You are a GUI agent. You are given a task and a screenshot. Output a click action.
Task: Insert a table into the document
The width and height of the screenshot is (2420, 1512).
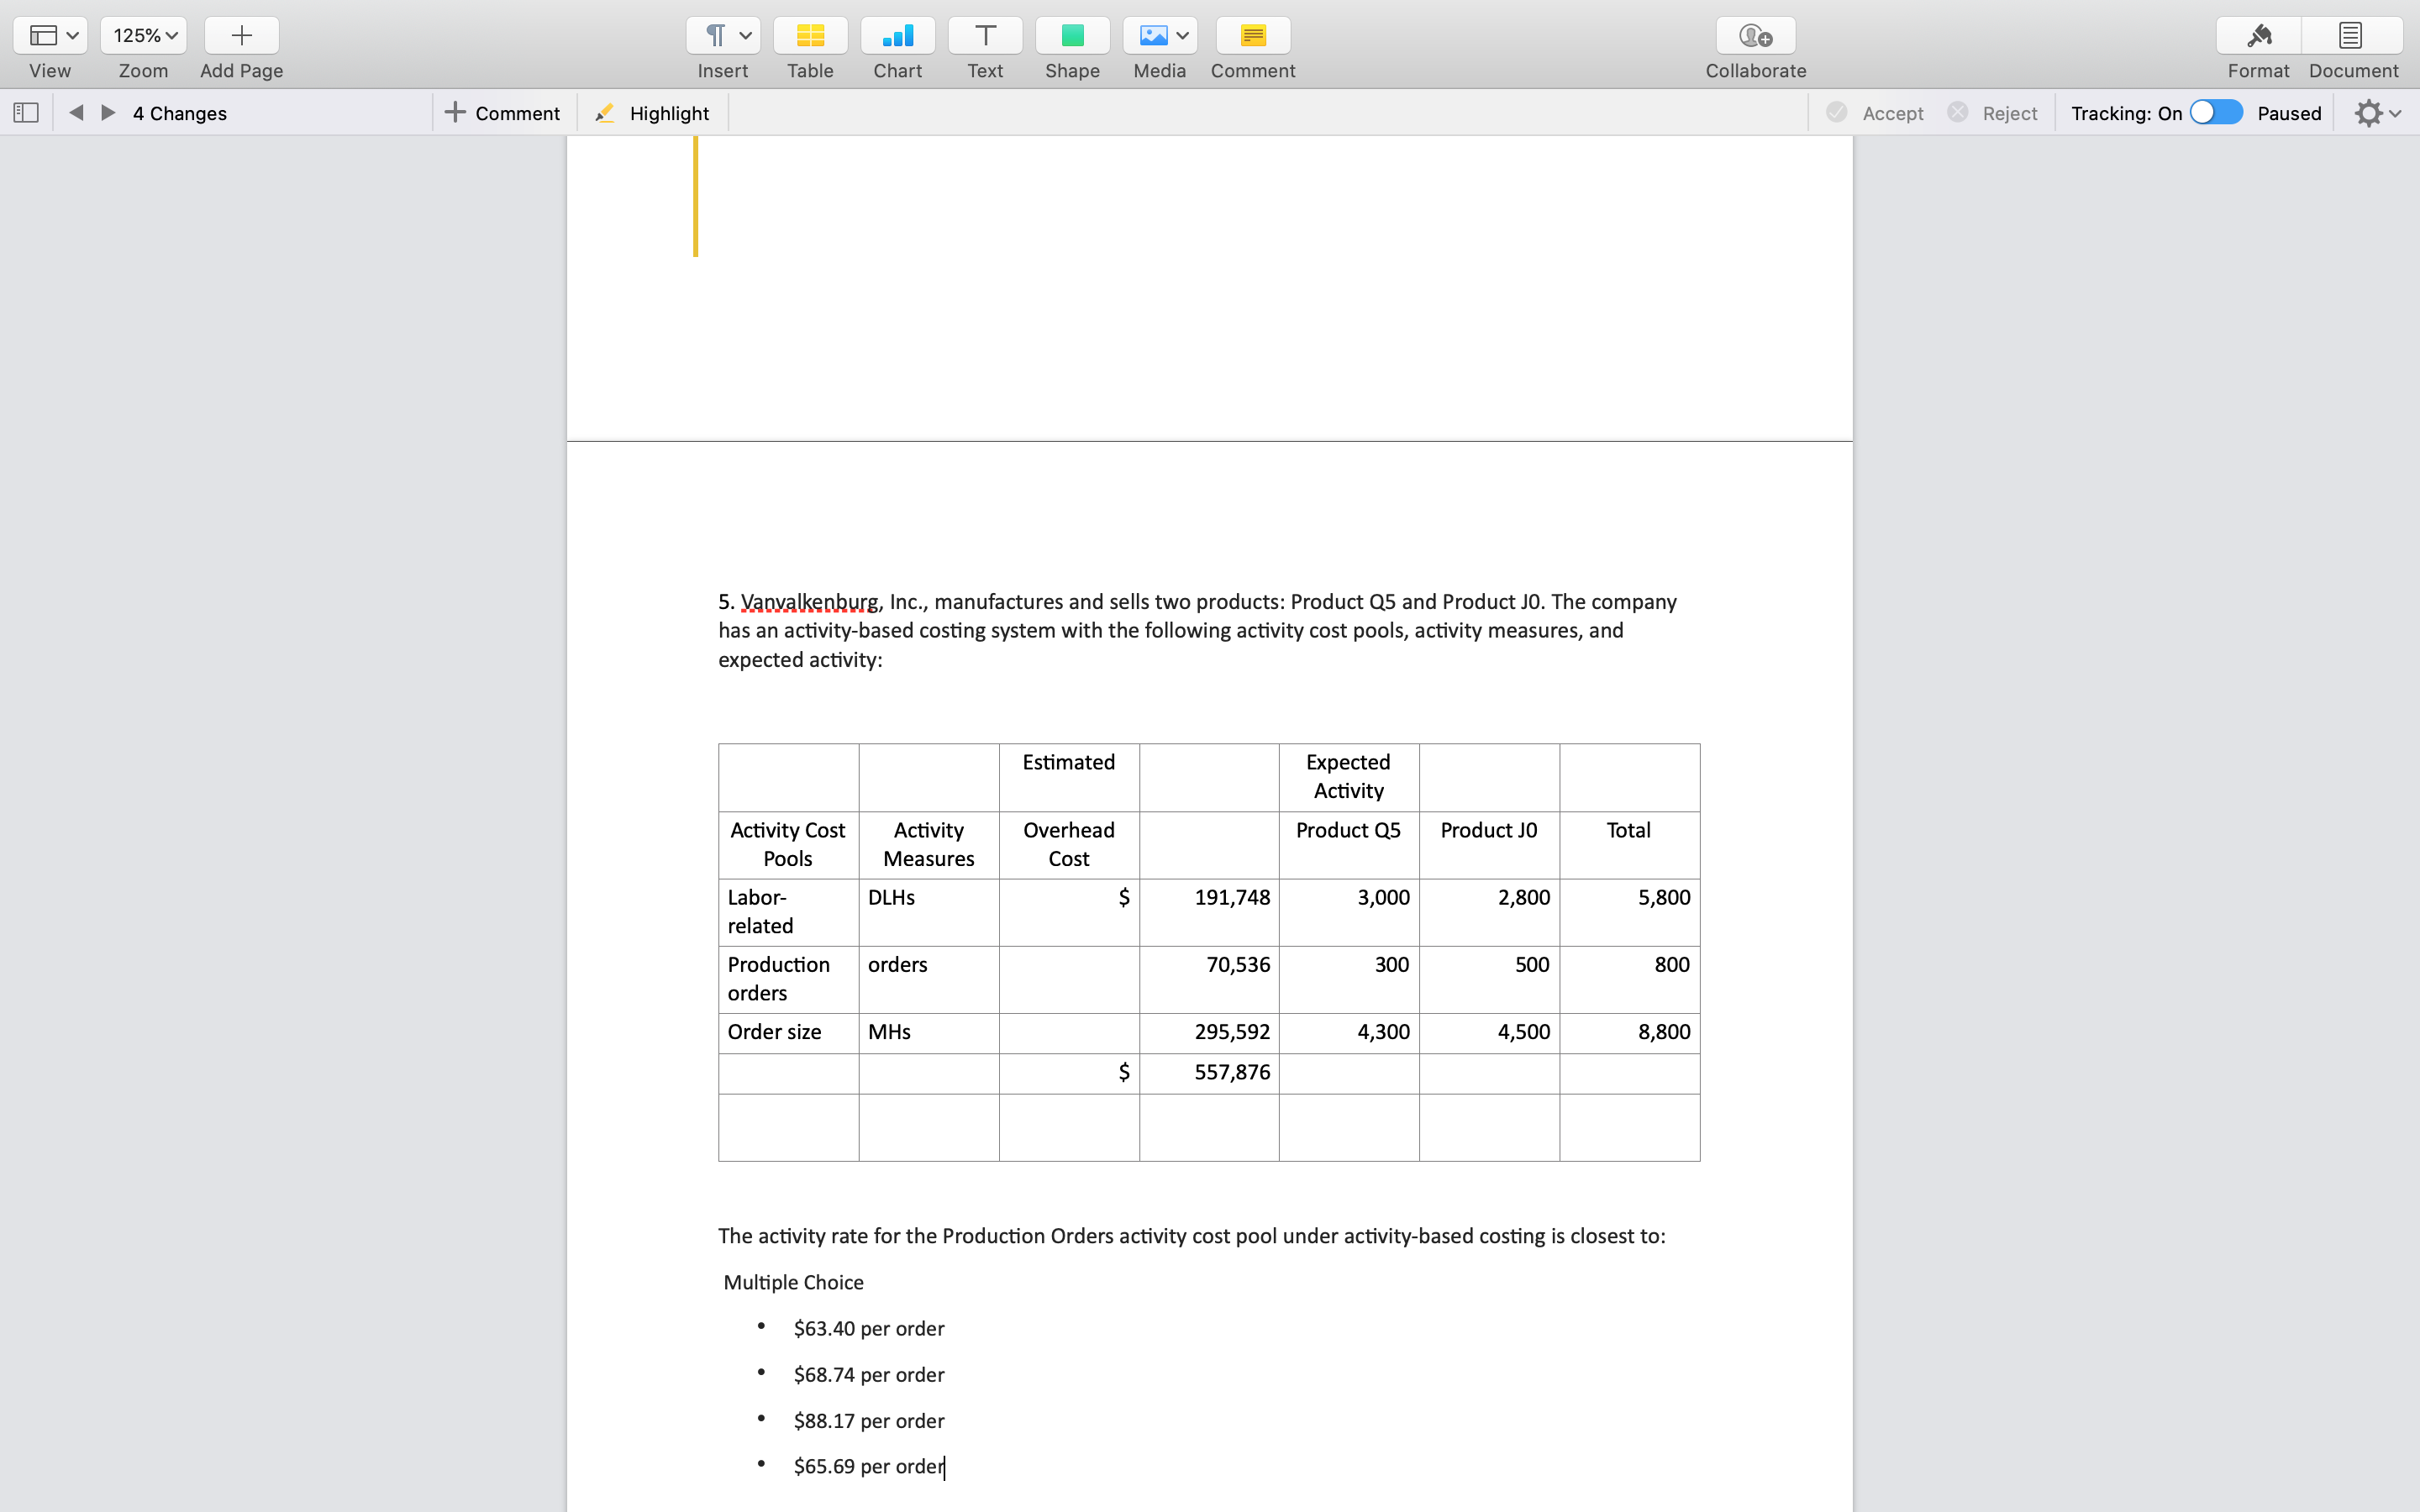(x=809, y=35)
